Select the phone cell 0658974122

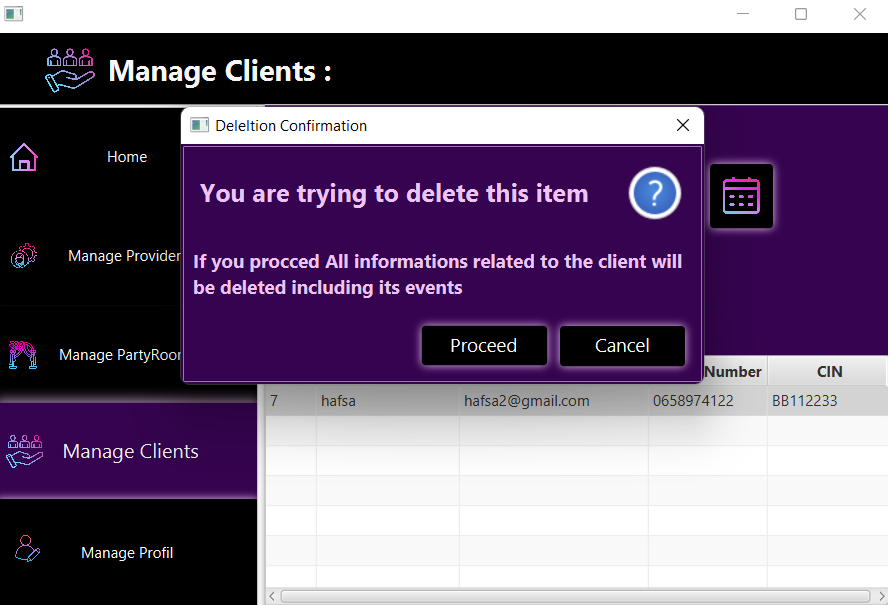[x=708, y=401]
